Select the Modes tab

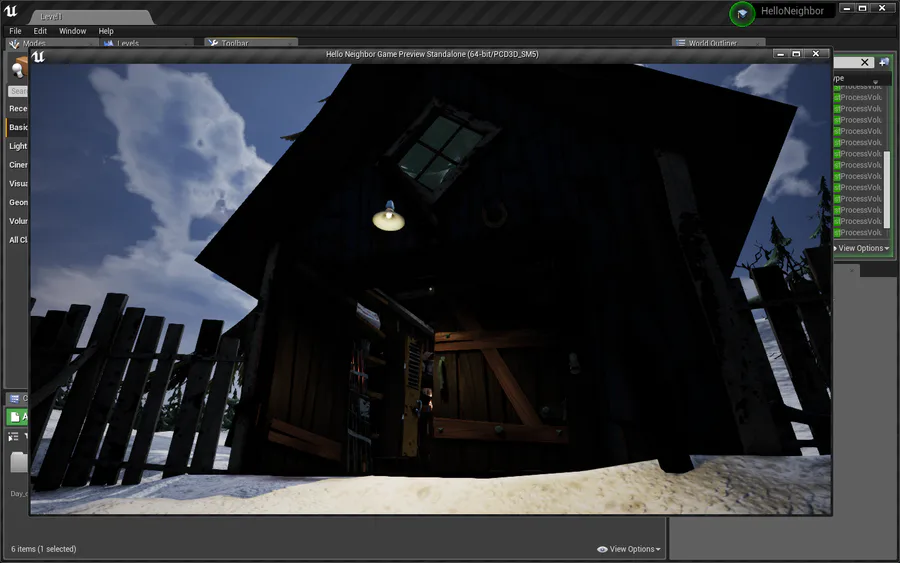click(x=52, y=43)
